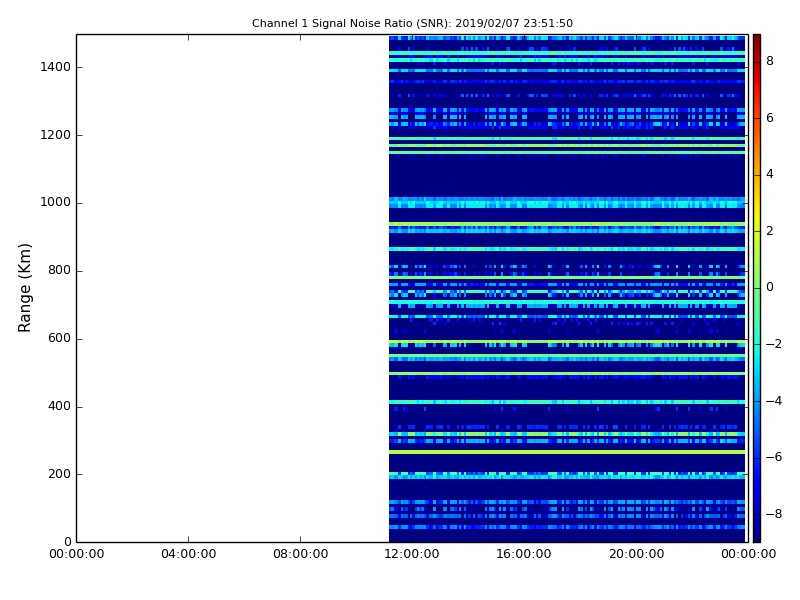
Task: Click the 400 y-axis tick label
Action: pos(59,406)
